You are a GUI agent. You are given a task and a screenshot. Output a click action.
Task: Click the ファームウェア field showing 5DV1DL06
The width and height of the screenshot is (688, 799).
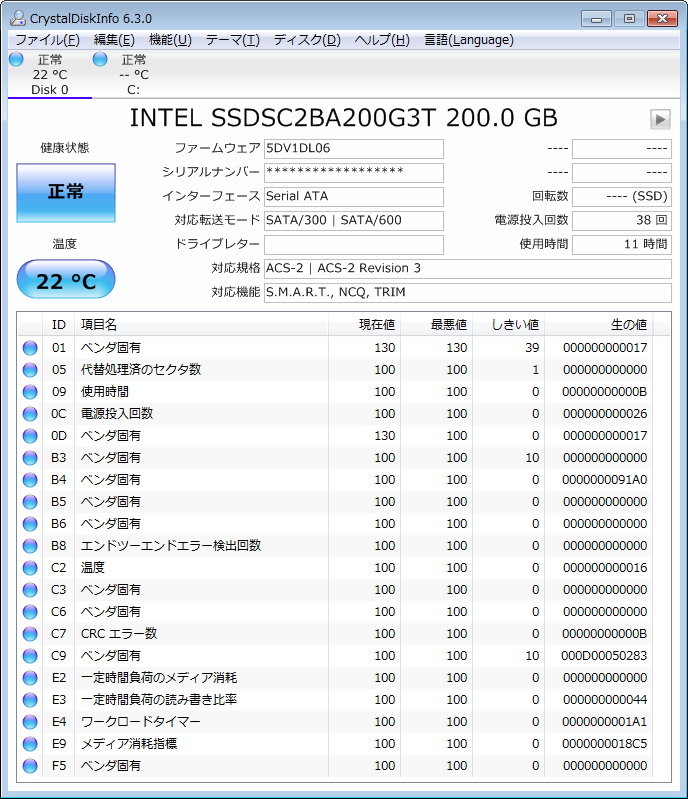[353, 149]
